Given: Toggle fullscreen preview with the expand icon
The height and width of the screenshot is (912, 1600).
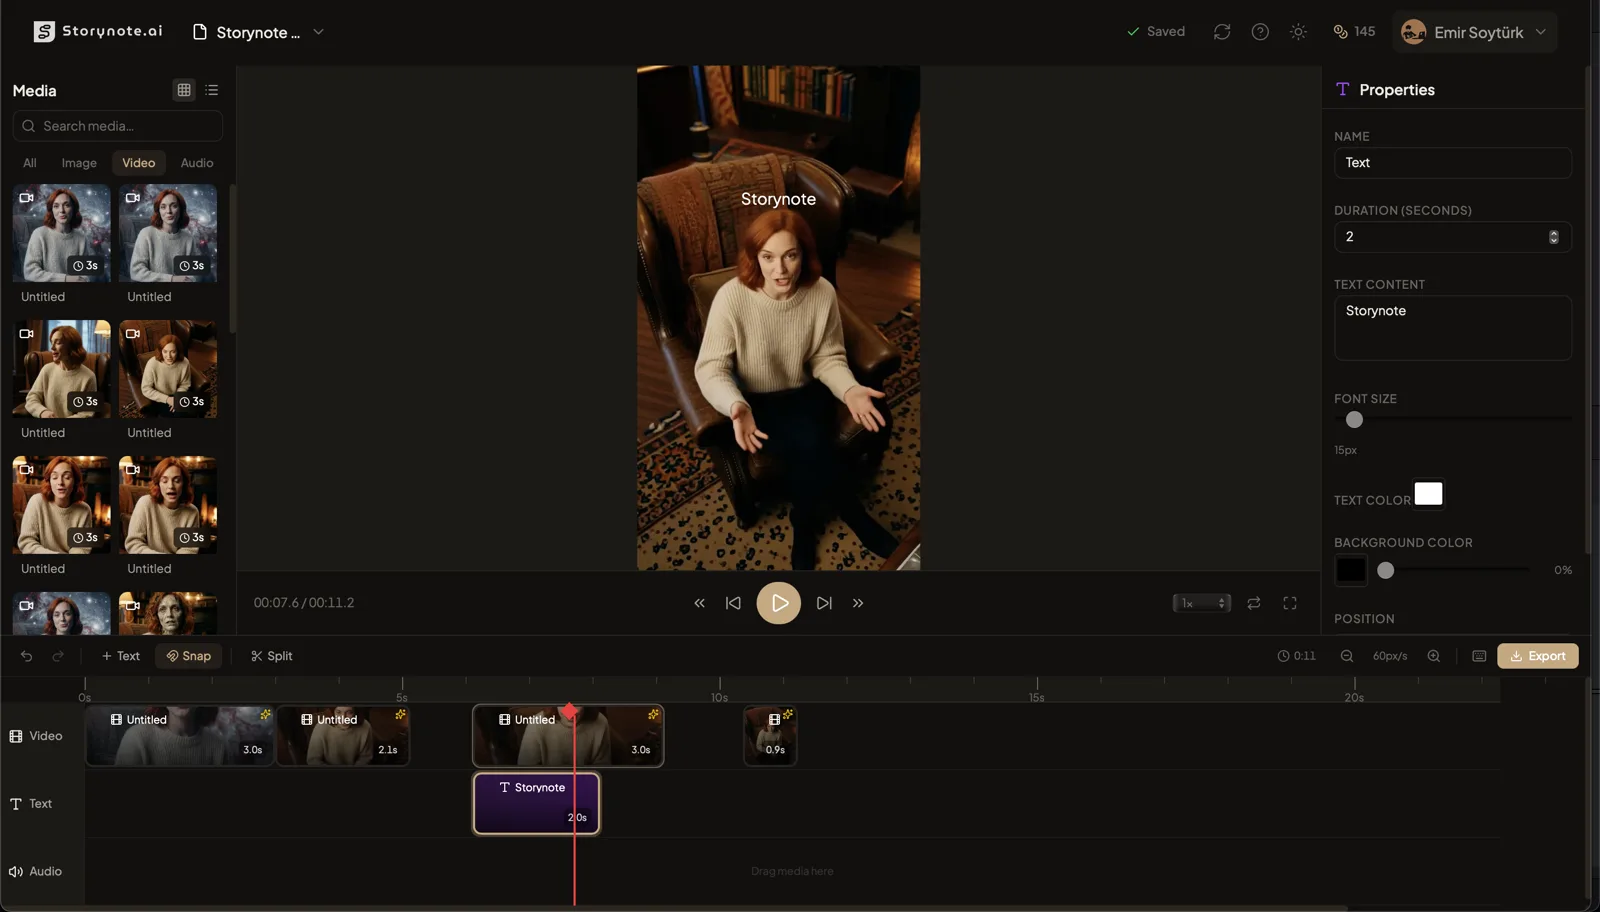Looking at the screenshot, I should 1289,603.
